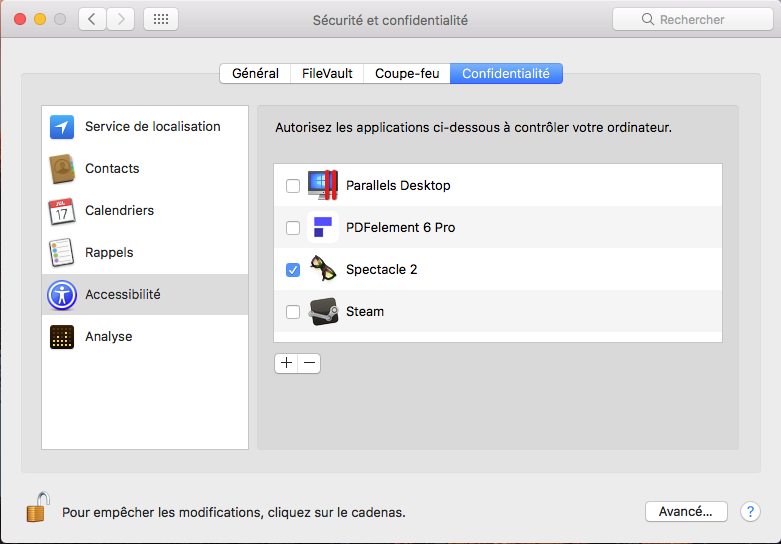Go forward with the right chevron button

[121, 19]
